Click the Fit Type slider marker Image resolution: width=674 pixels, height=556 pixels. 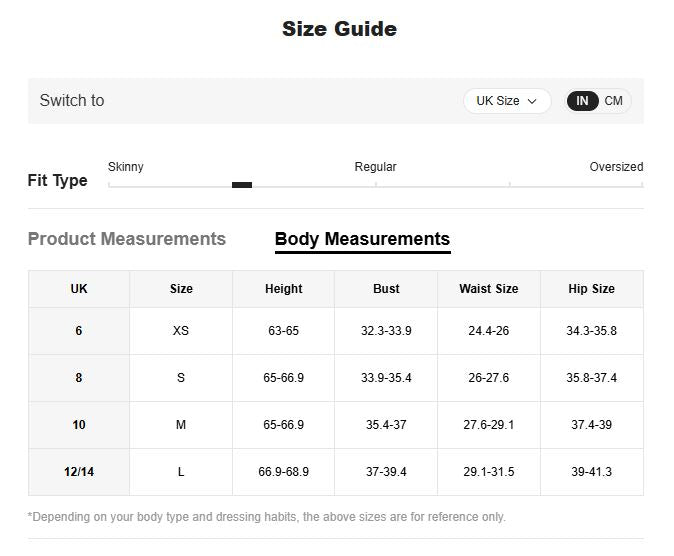tap(242, 185)
